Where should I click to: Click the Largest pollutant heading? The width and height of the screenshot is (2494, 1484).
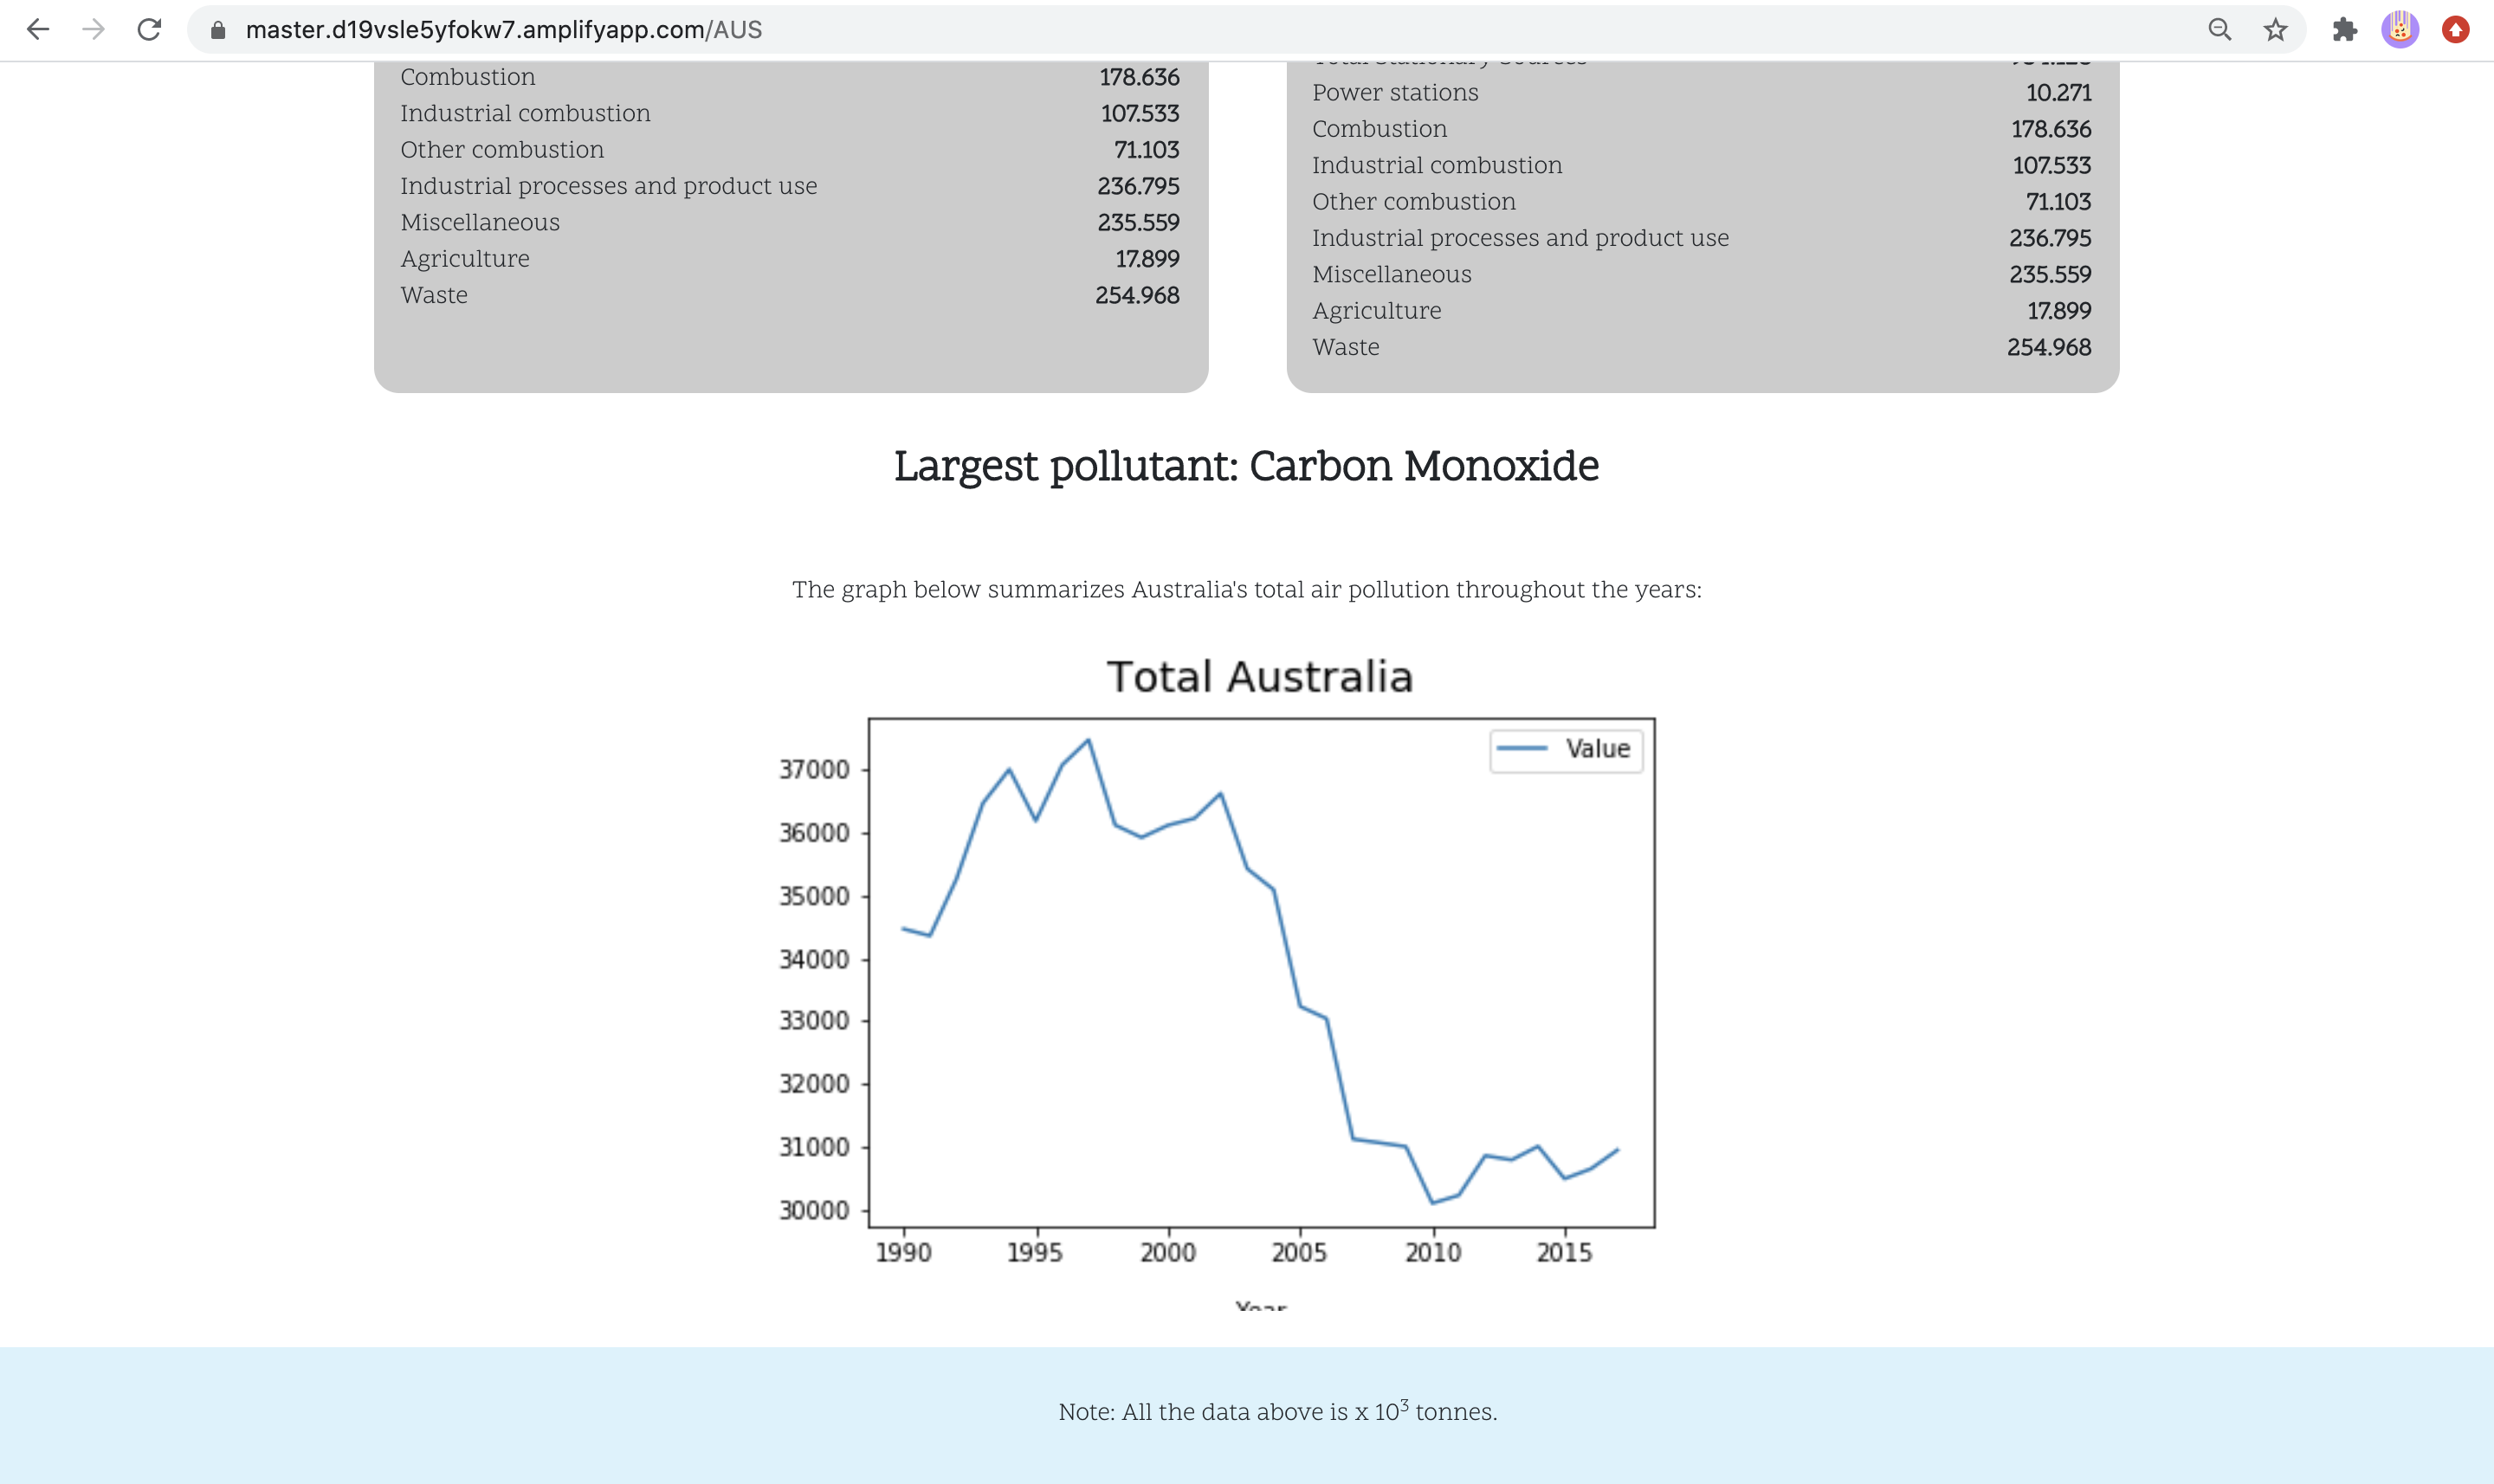coord(1246,466)
